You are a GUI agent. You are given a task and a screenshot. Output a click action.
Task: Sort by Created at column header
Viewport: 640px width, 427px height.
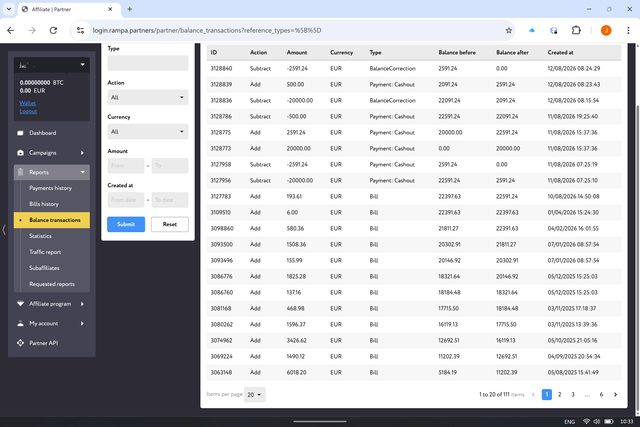pyautogui.click(x=560, y=52)
